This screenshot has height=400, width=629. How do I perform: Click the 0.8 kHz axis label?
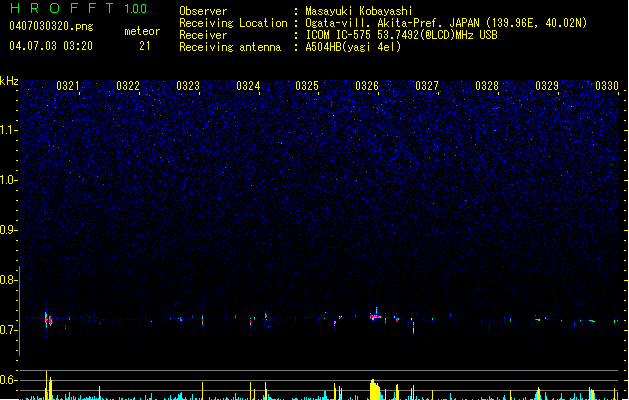pos(8,280)
